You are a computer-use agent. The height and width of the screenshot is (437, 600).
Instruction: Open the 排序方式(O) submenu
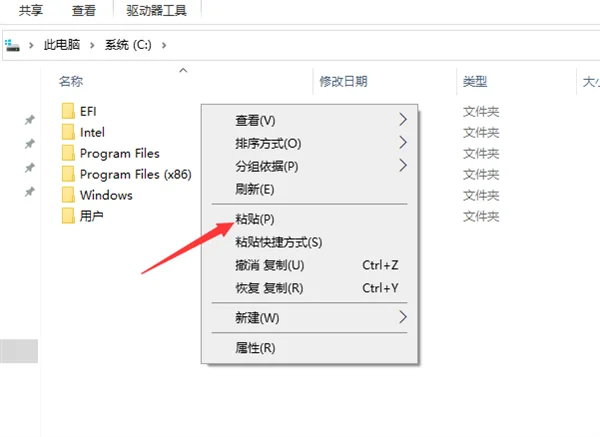click(x=310, y=143)
